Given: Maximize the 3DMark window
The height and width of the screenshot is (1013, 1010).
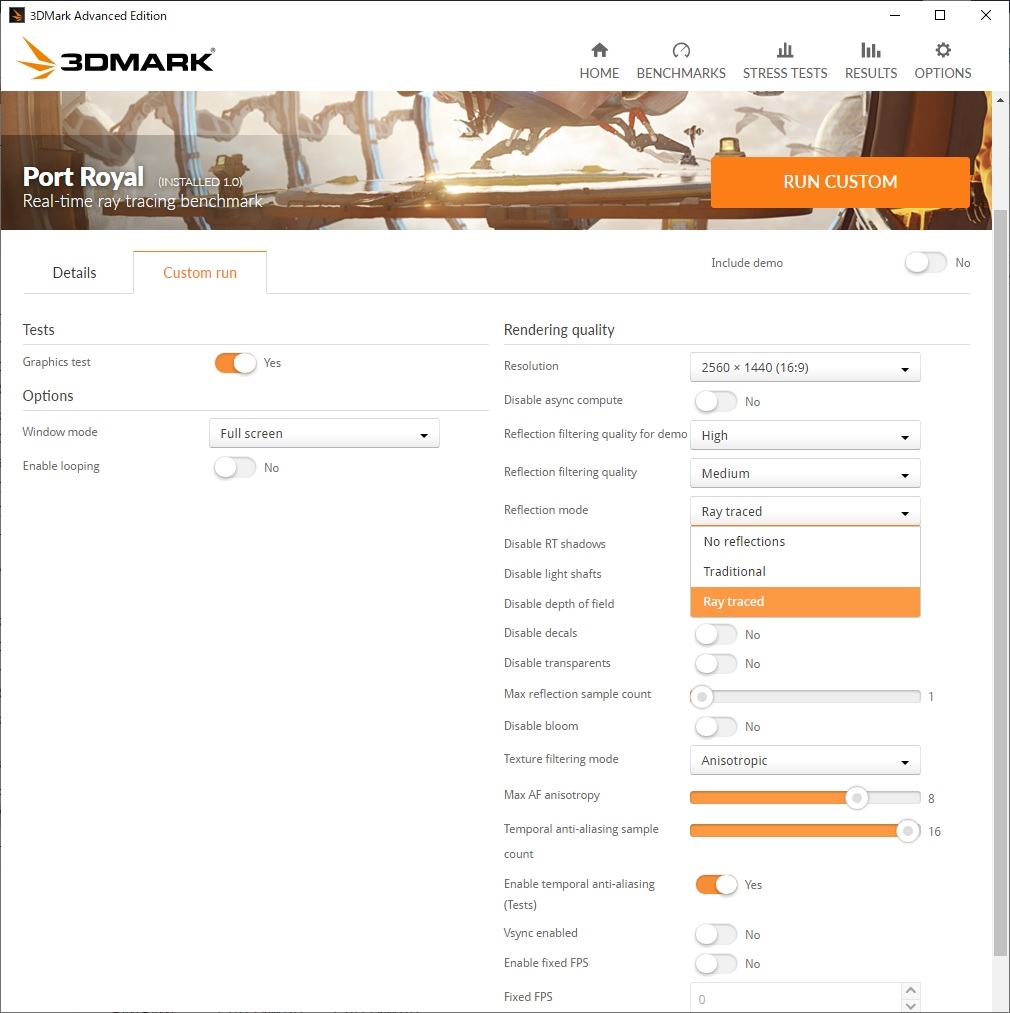Looking at the screenshot, I should point(940,15).
